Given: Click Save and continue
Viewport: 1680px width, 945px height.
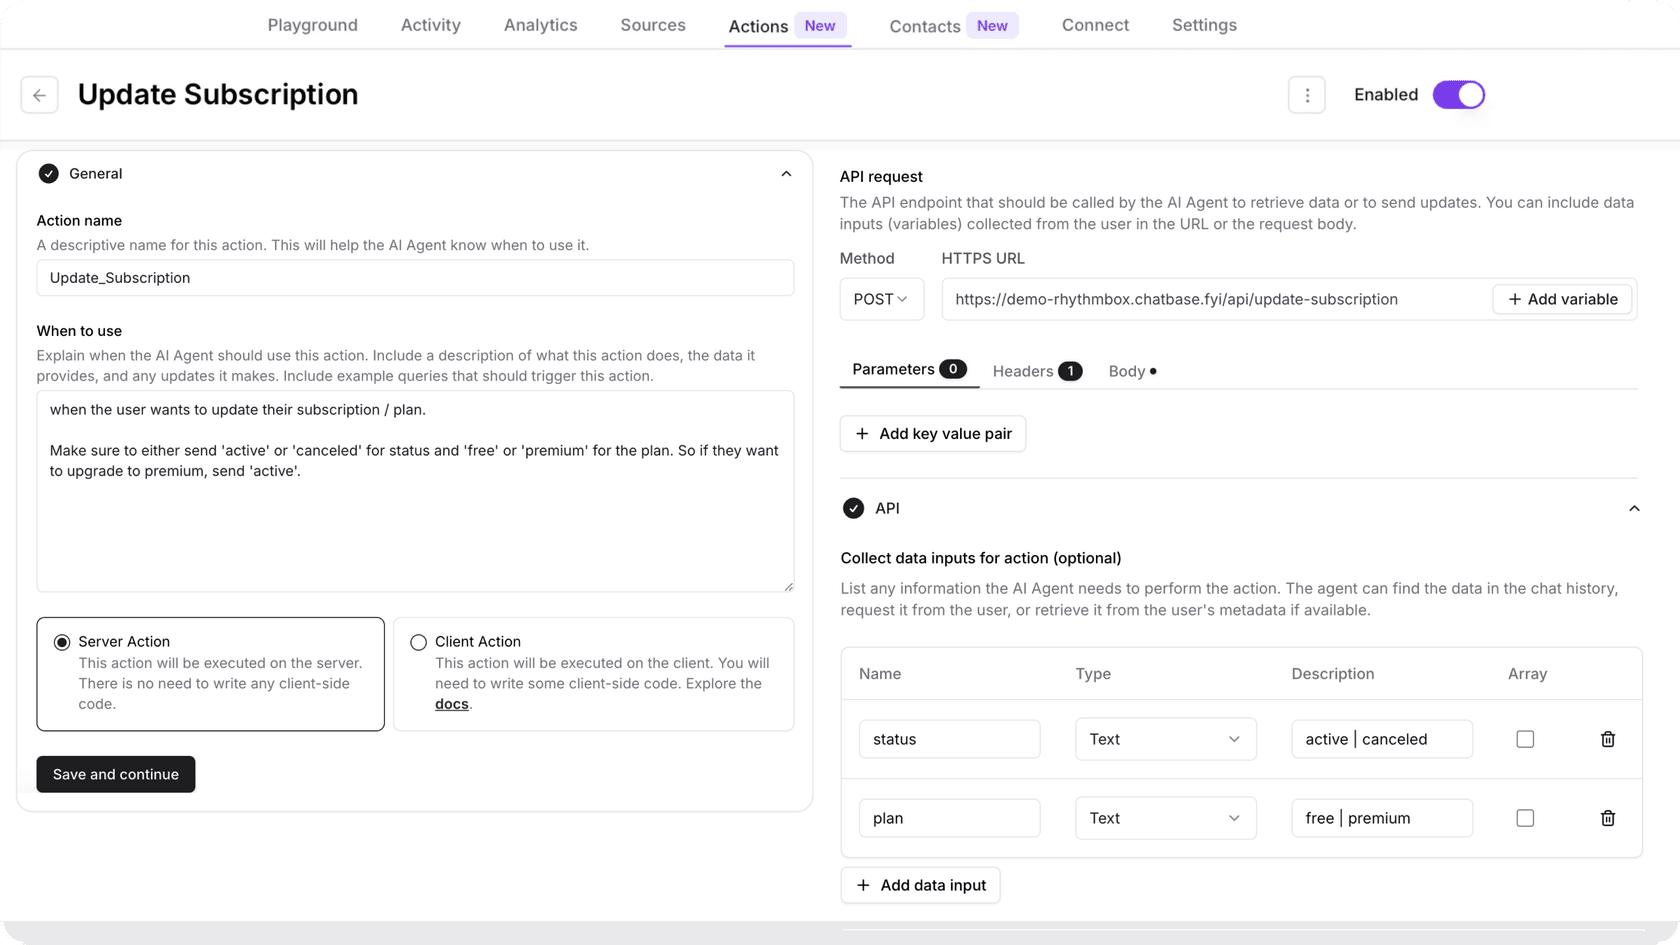Looking at the screenshot, I should tap(116, 774).
